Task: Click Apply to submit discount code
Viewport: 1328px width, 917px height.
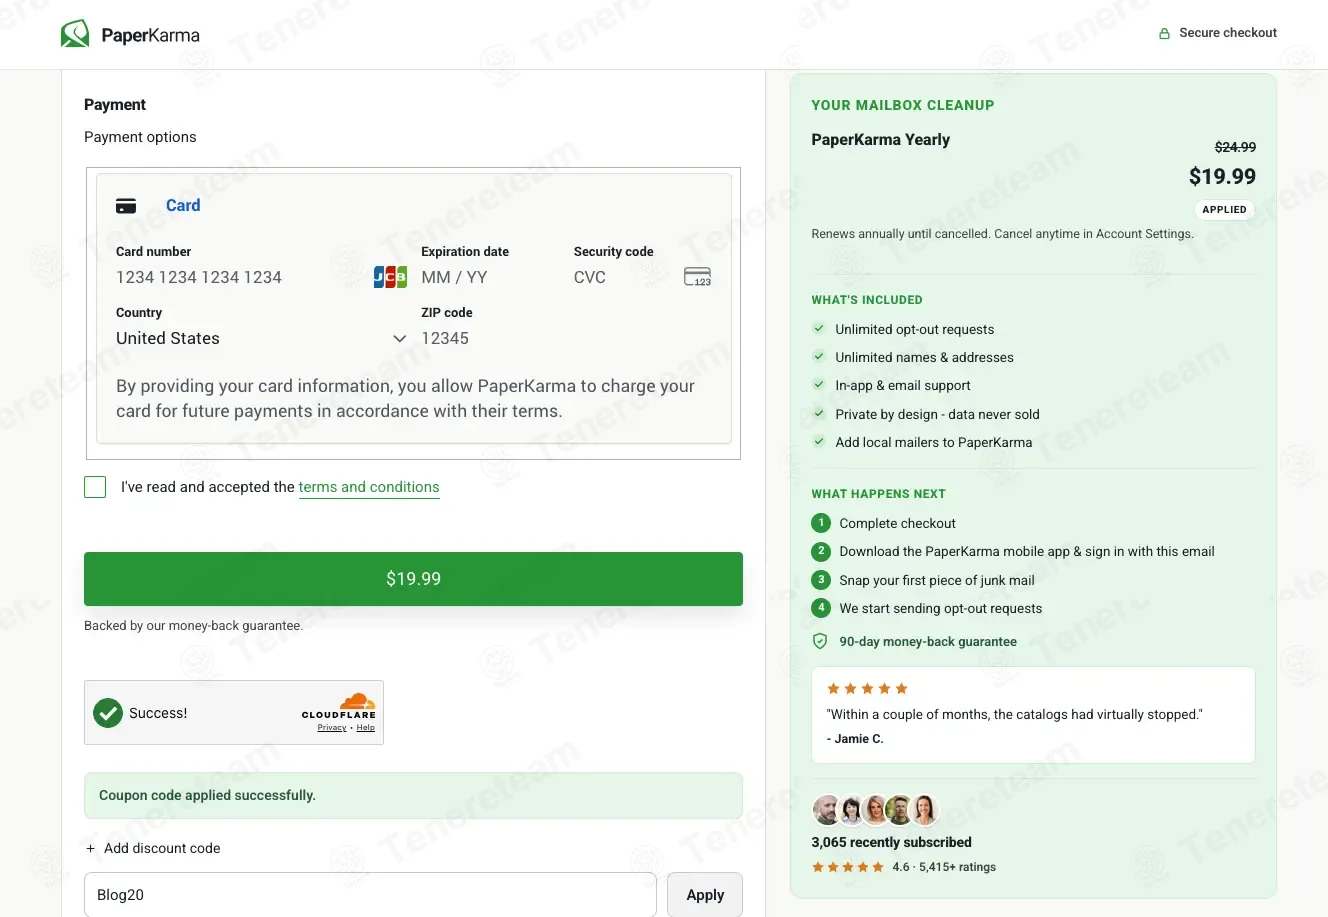Action: (x=705, y=895)
